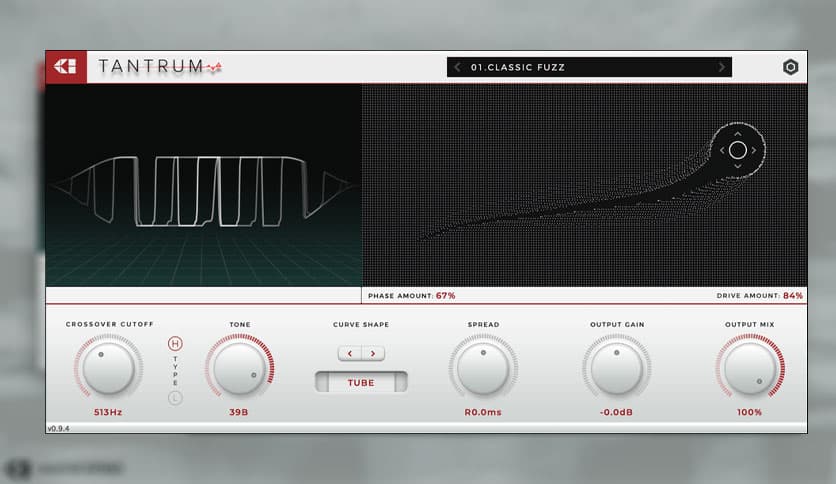Click the Crossover Cutoff knob

tap(108, 368)
